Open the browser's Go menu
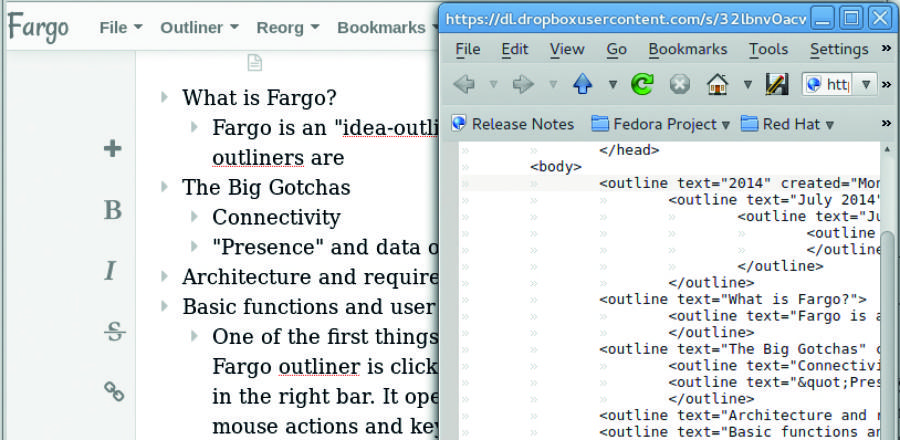900x440 pixels. tap(616, 49)
